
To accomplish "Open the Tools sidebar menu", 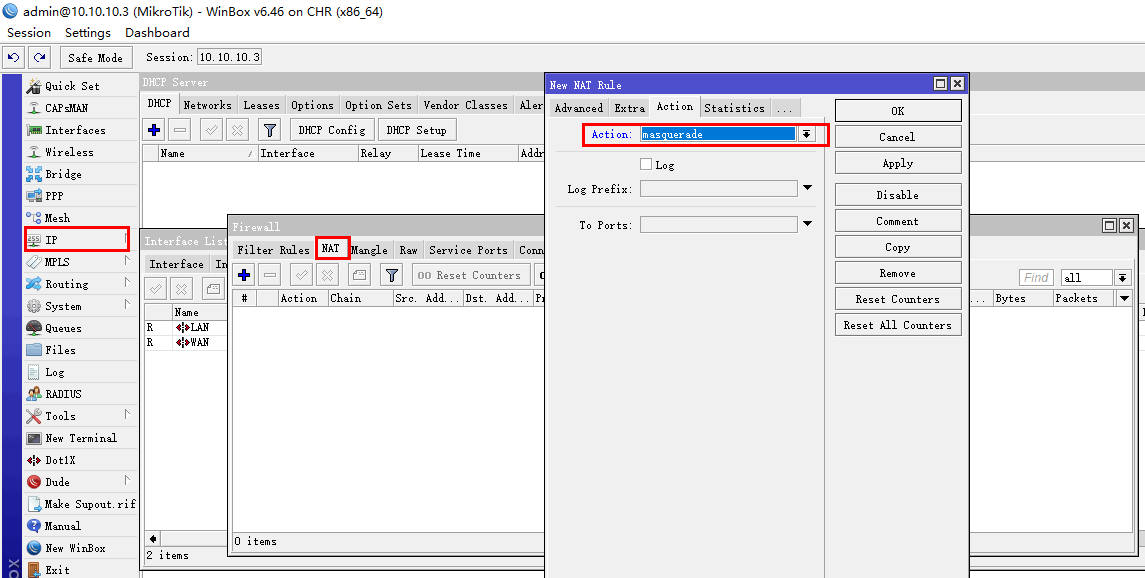I will [60, 415].
